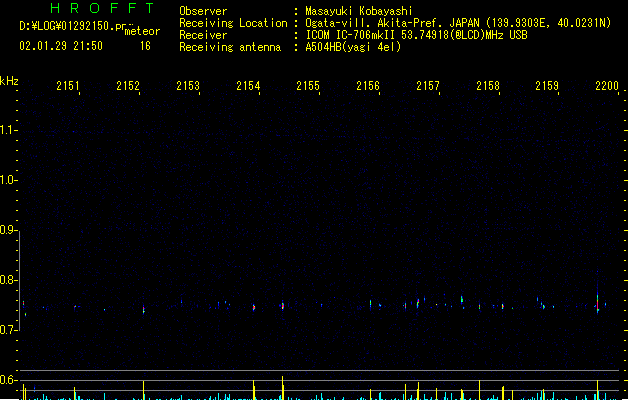Click the bright meteor echo just before 2200

[x=598, y=303]
